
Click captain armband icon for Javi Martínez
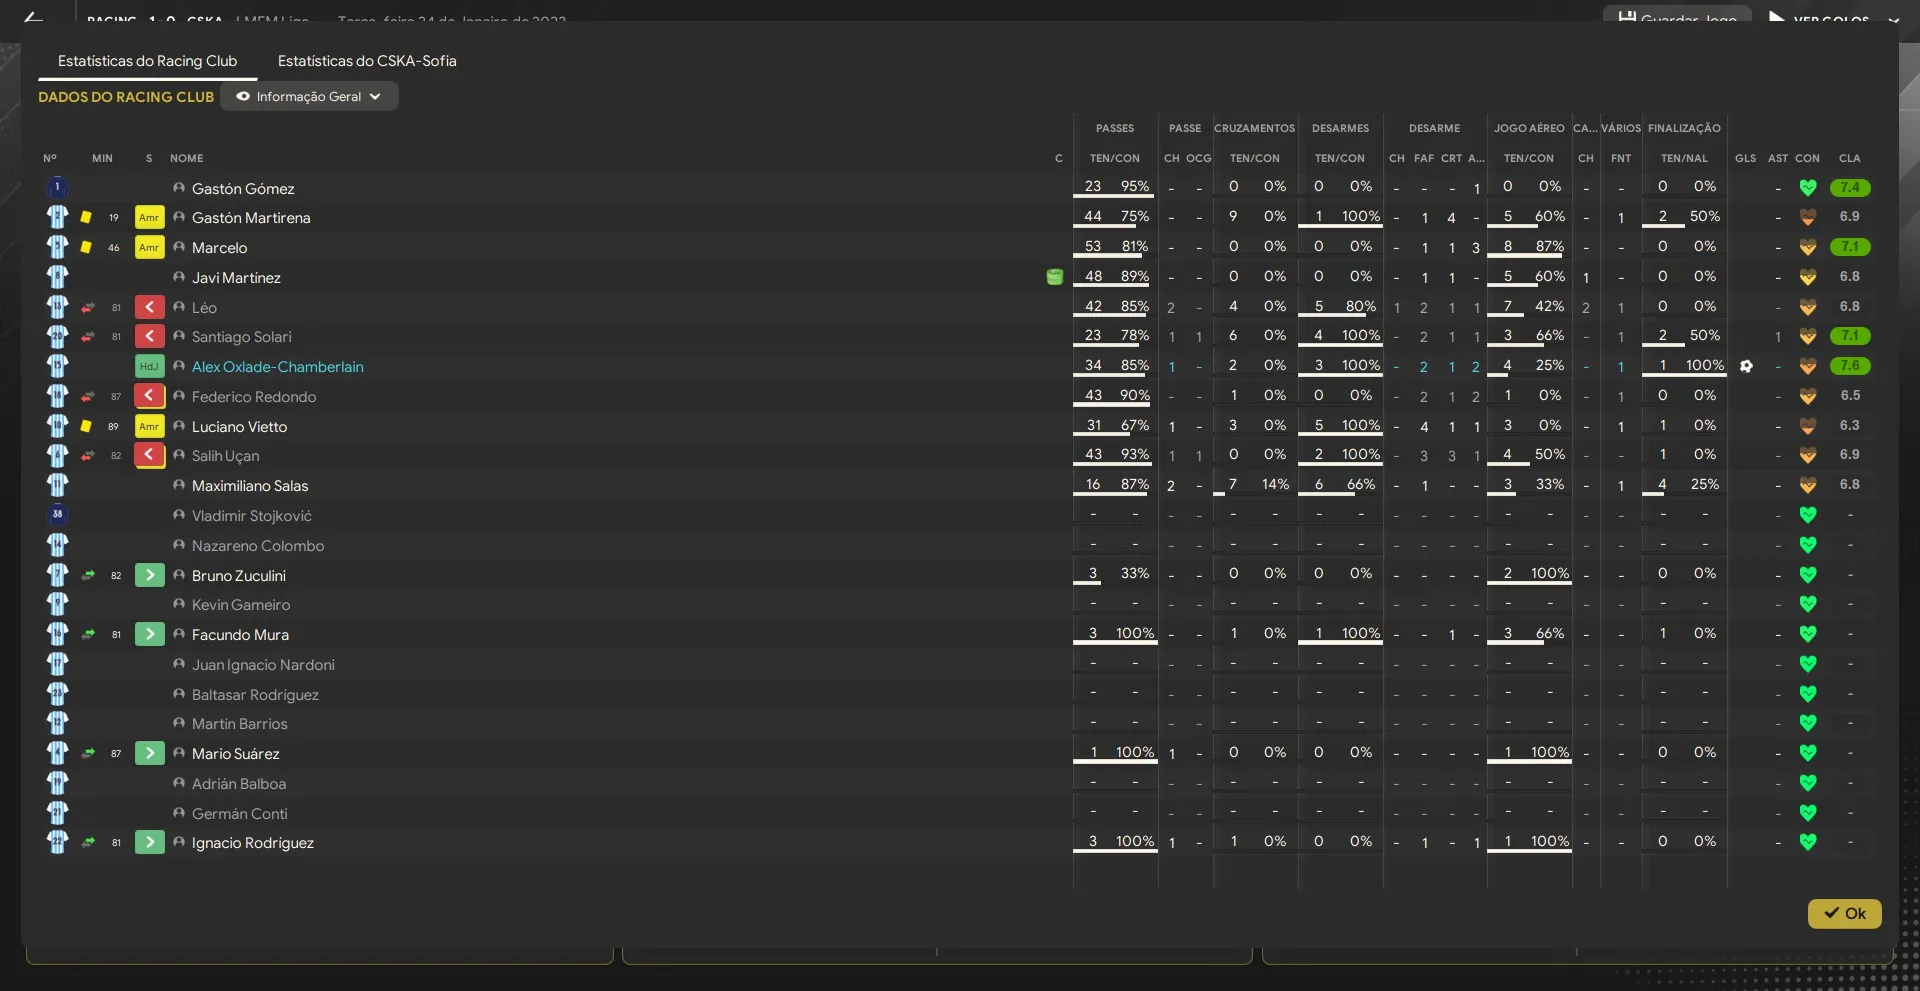[x=1054, y=277]
